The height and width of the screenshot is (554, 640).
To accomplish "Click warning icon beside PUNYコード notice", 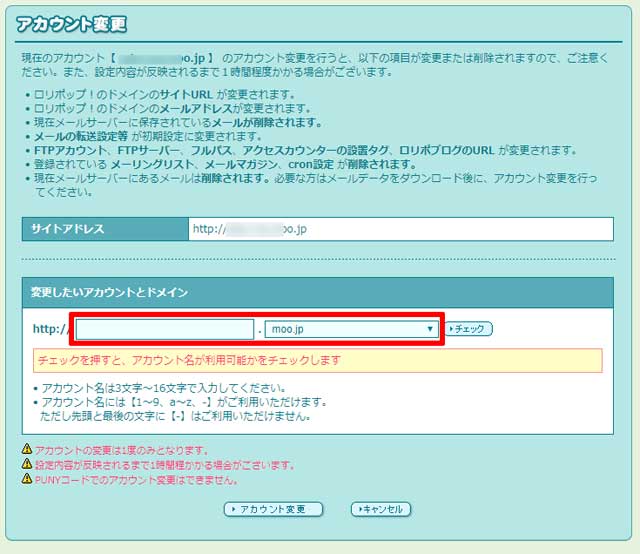I will (26, 479).
